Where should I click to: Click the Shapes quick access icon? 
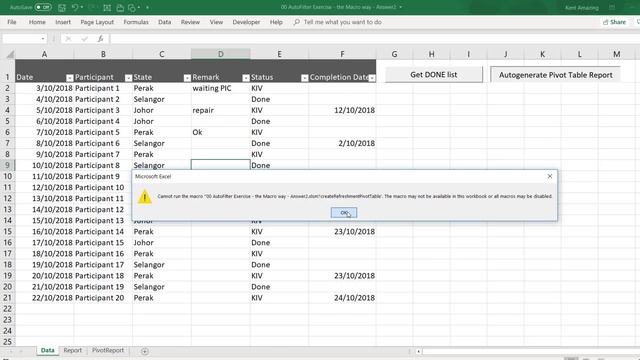132,7
